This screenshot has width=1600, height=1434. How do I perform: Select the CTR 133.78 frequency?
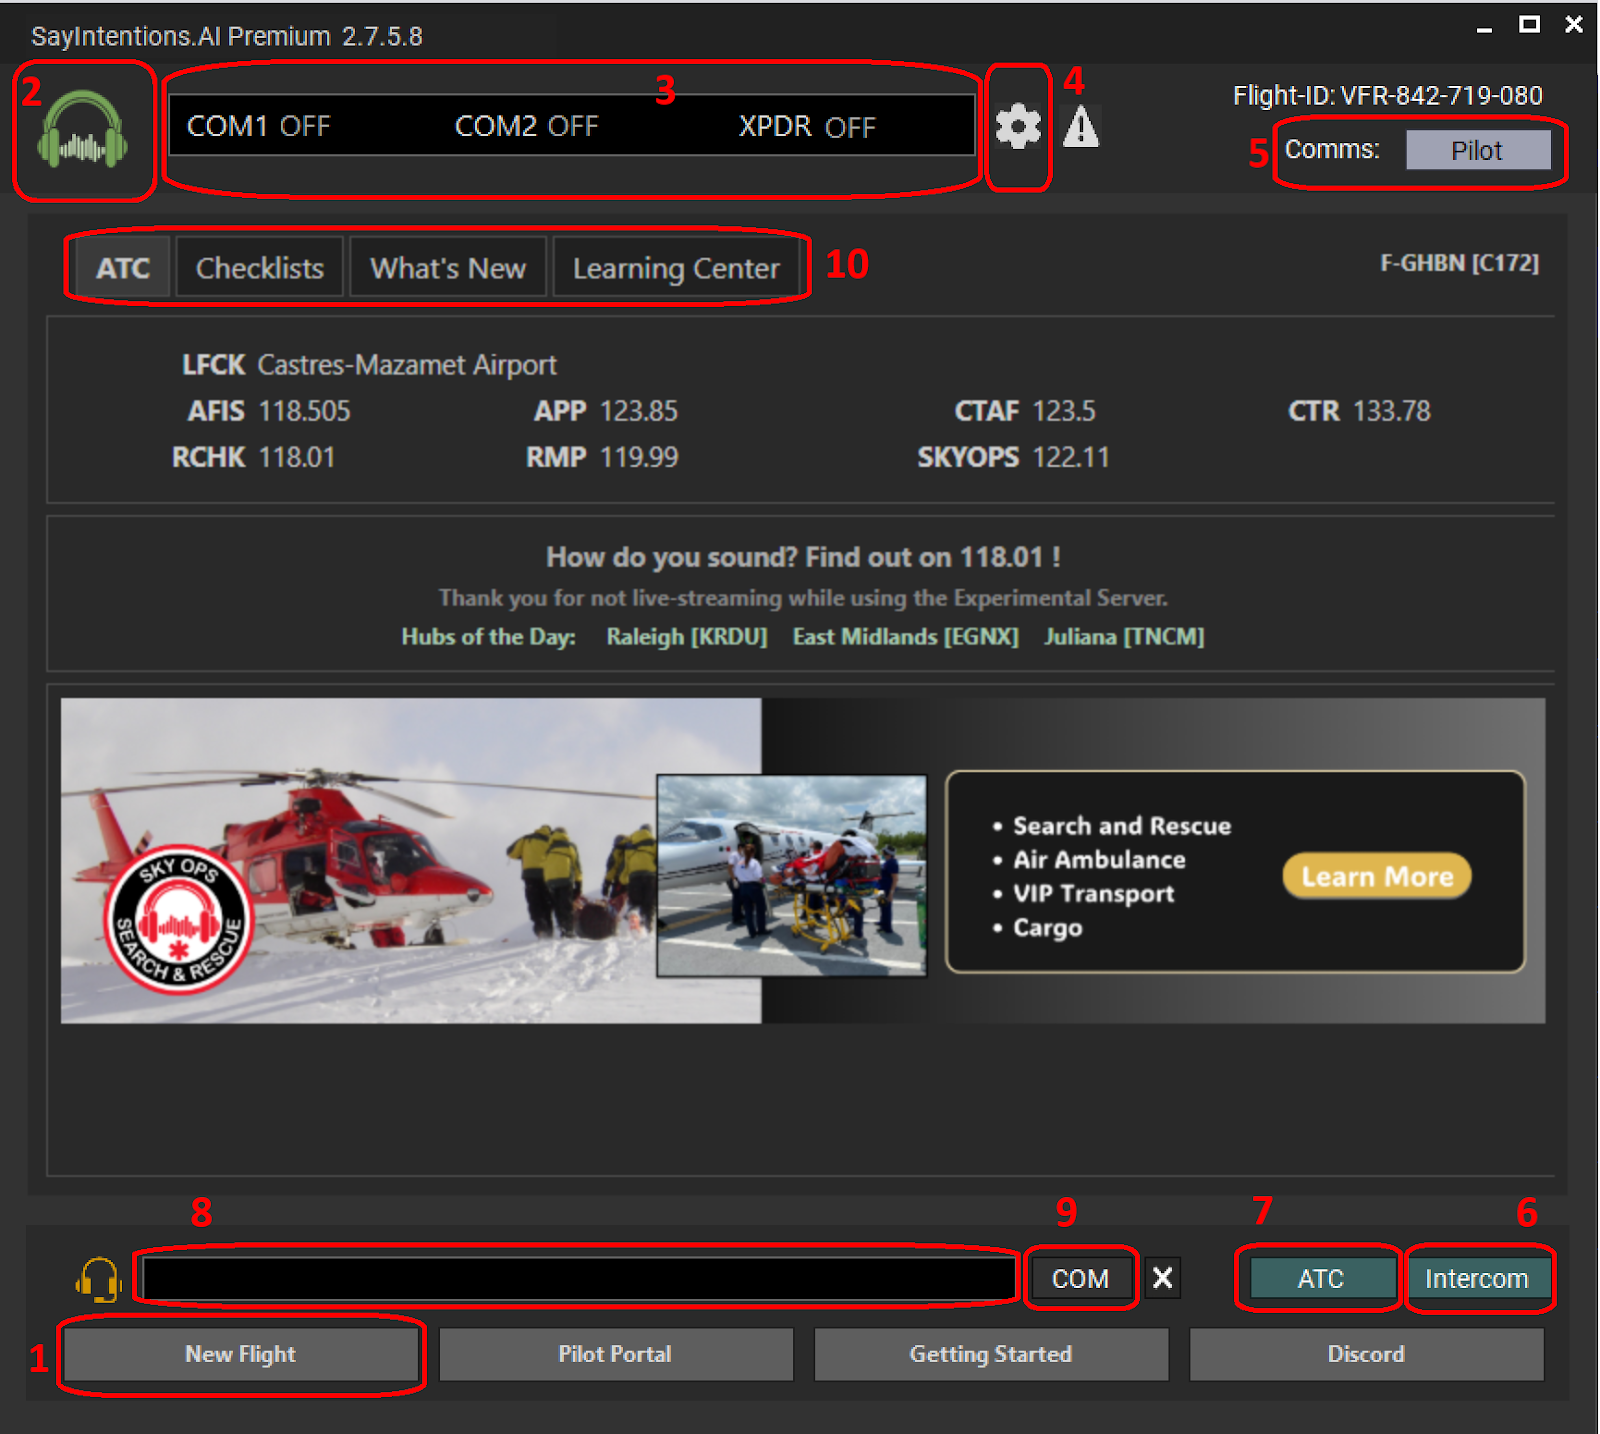pos(1359,411)
